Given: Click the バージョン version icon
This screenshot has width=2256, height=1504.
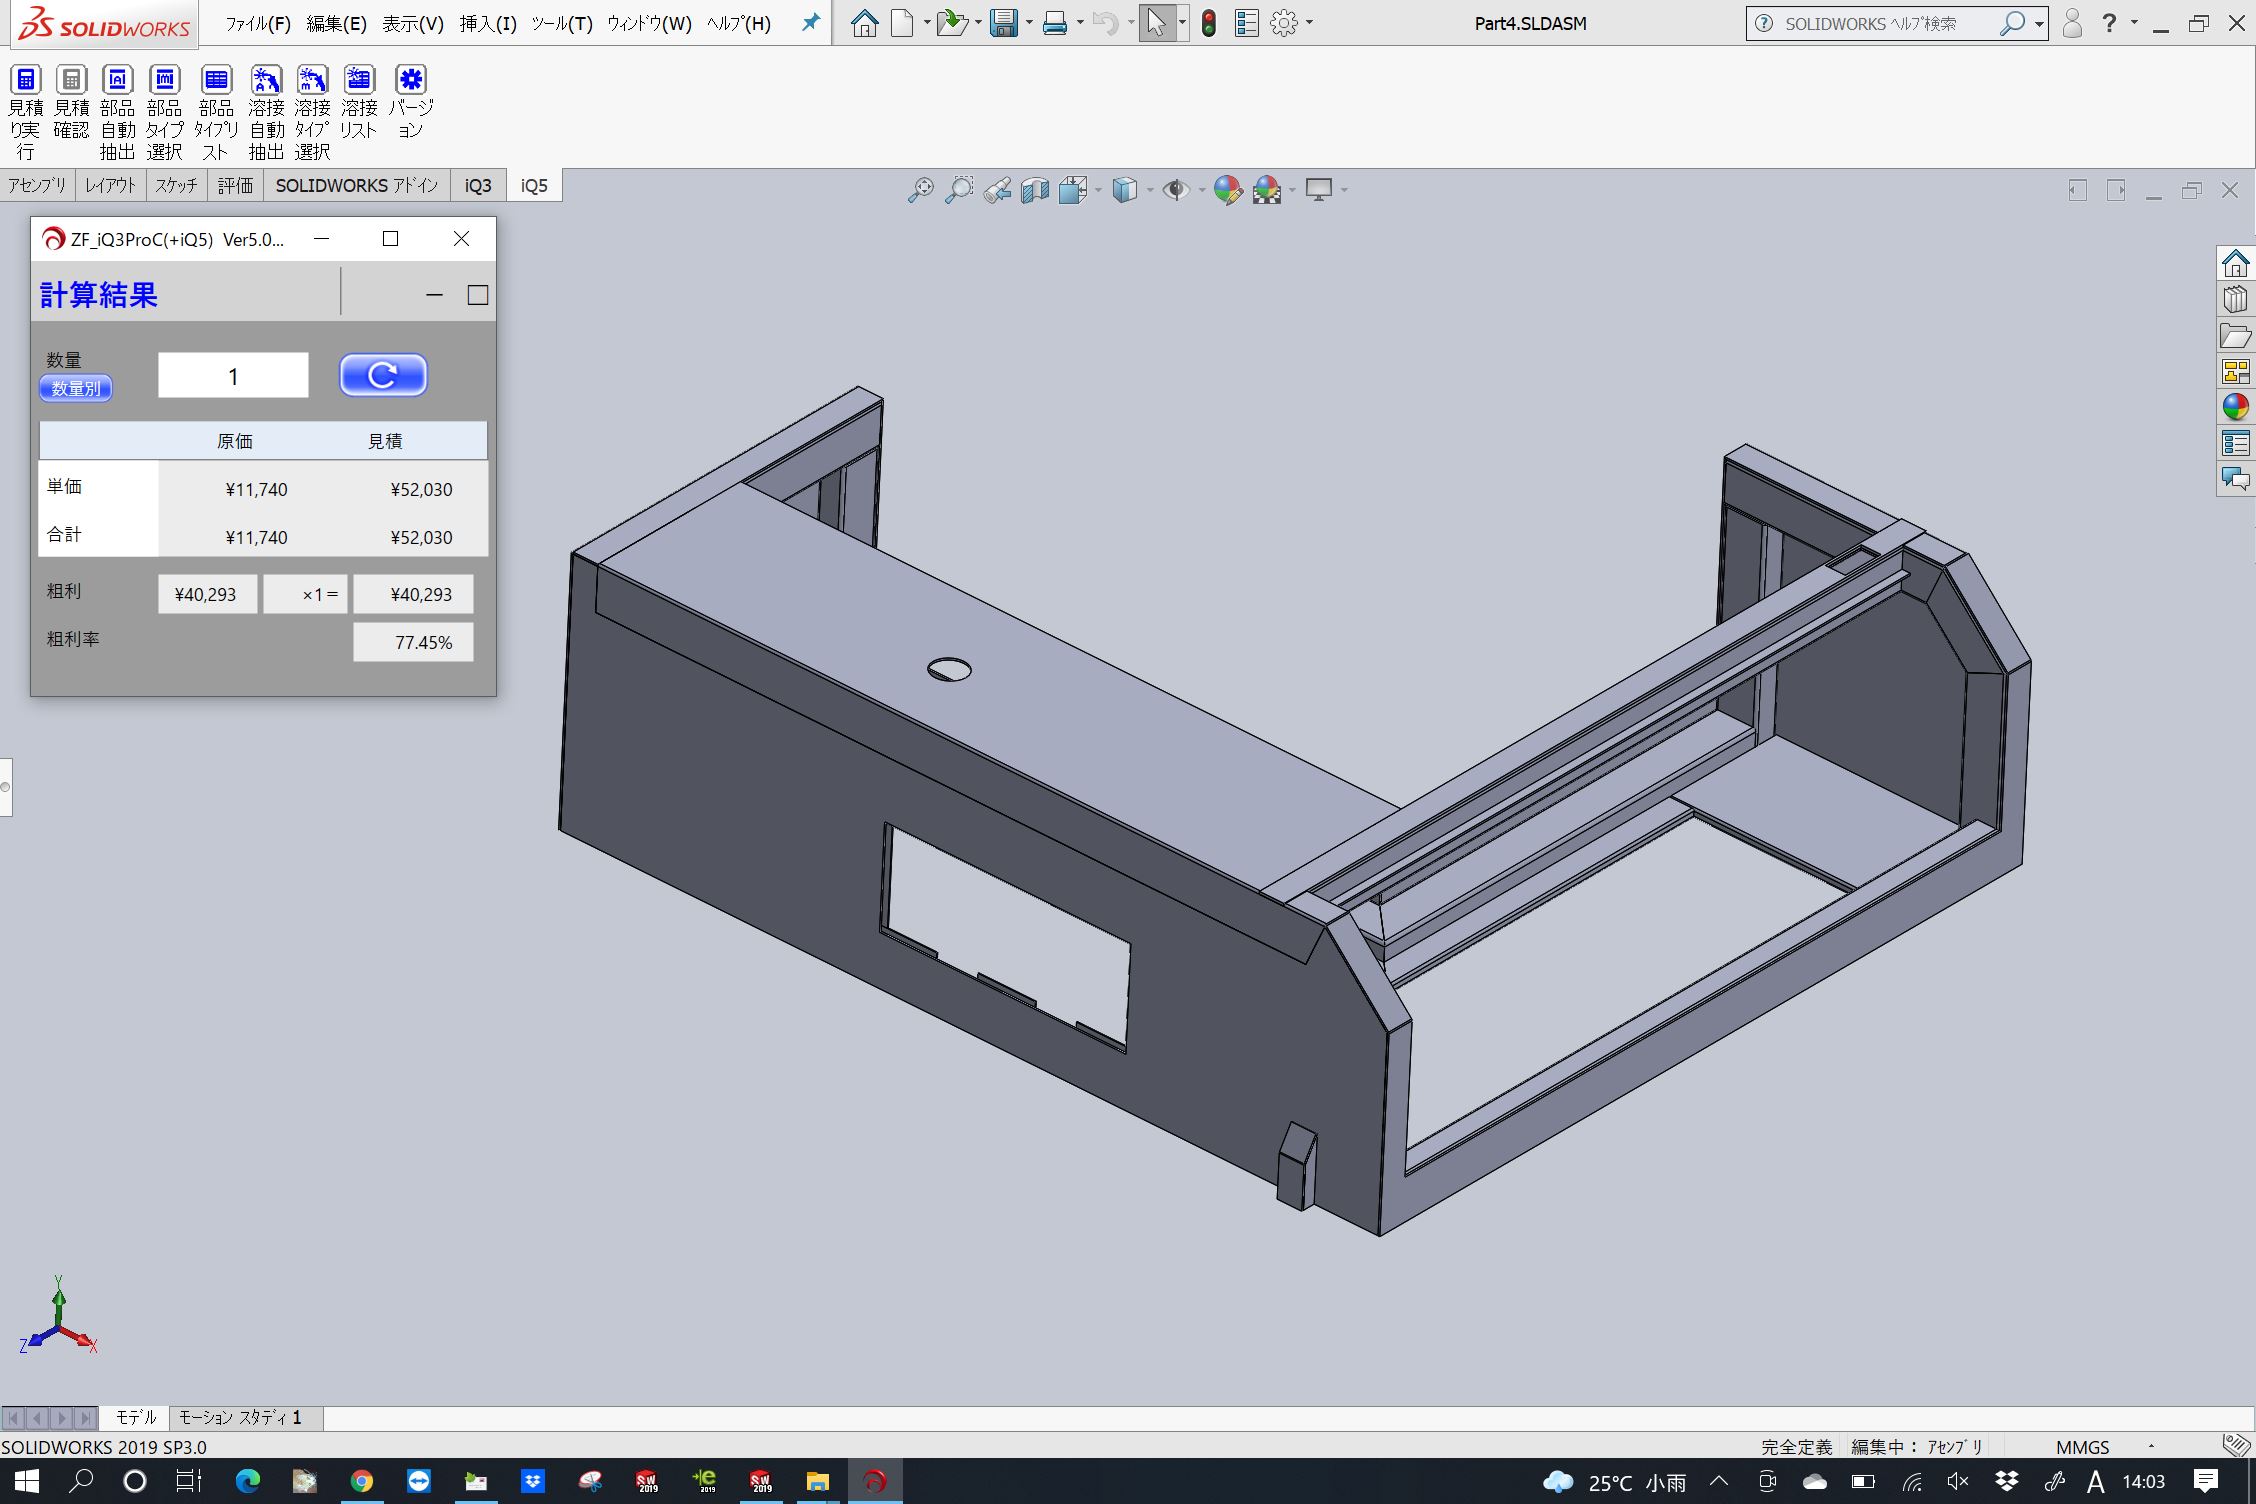Looking at the screenshot, I should pos(410,78).
